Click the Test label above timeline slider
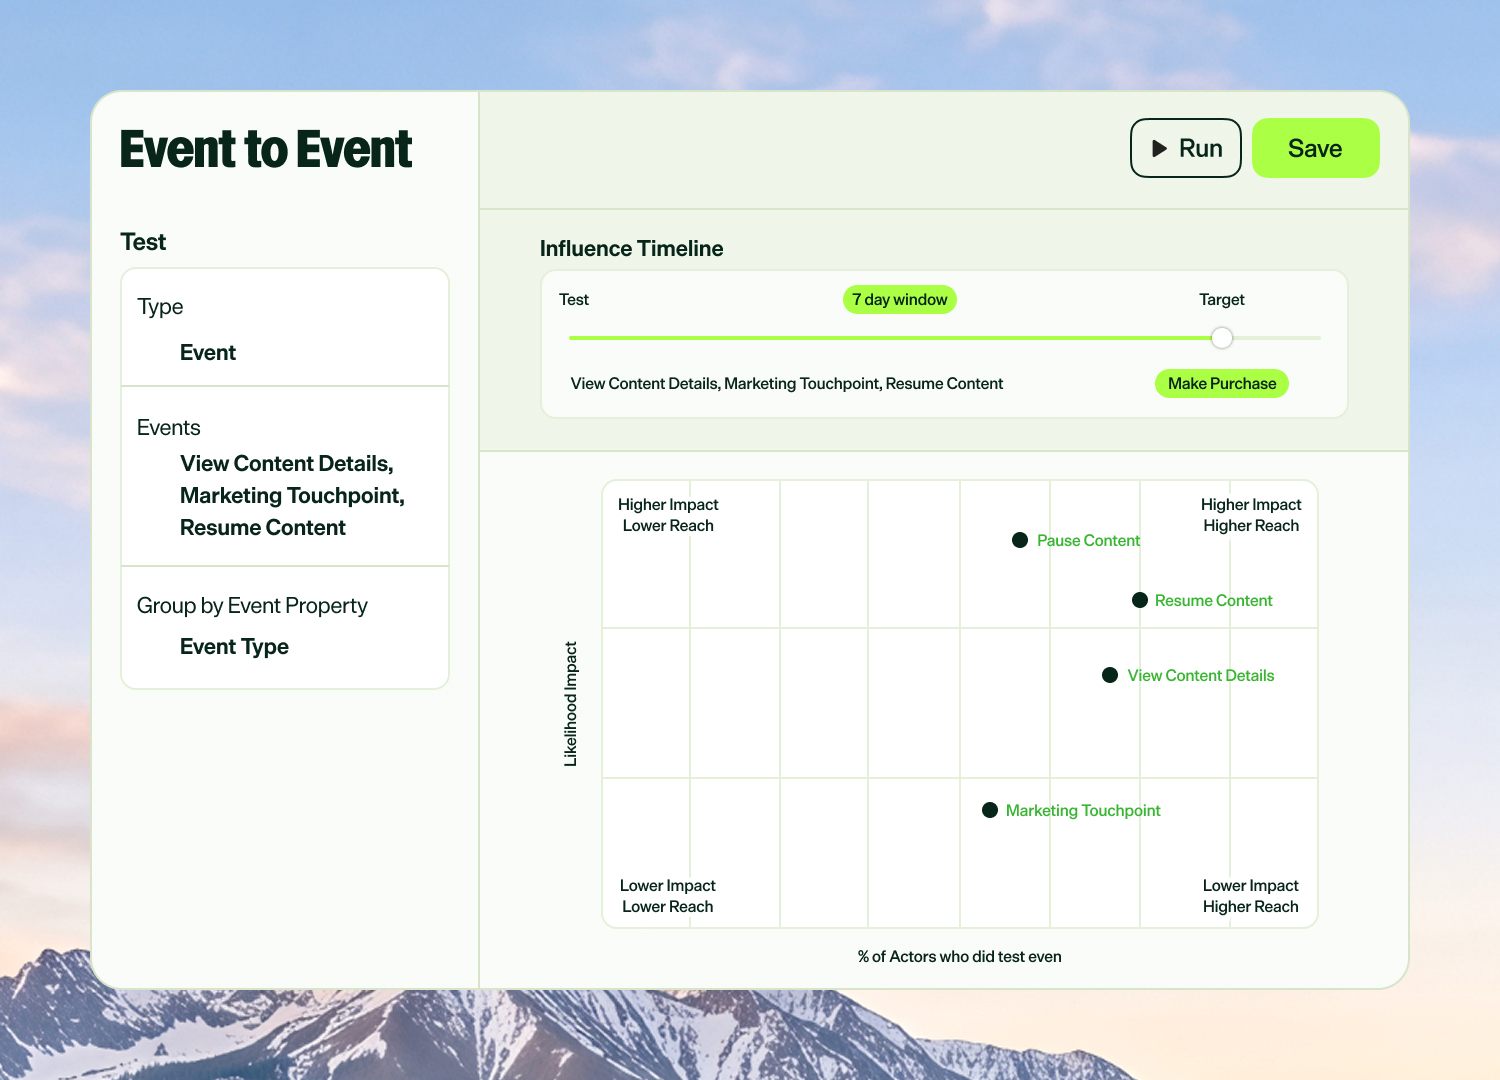Viewport: 1500px width, 1080px height. tap(574, 300)
